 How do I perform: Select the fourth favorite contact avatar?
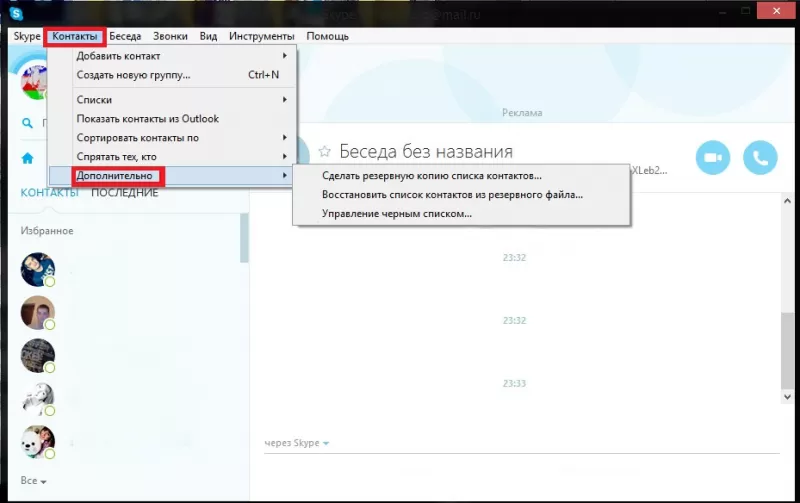pos(38,399)
